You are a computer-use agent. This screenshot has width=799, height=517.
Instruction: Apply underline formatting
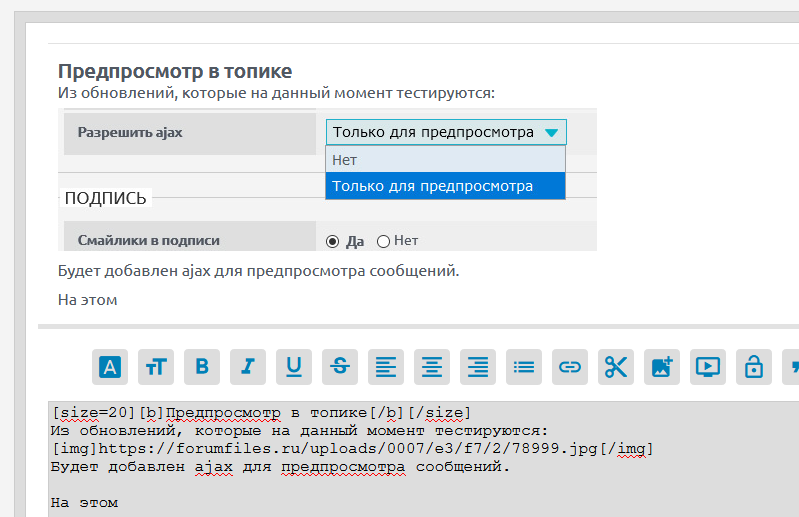[294, 367]
